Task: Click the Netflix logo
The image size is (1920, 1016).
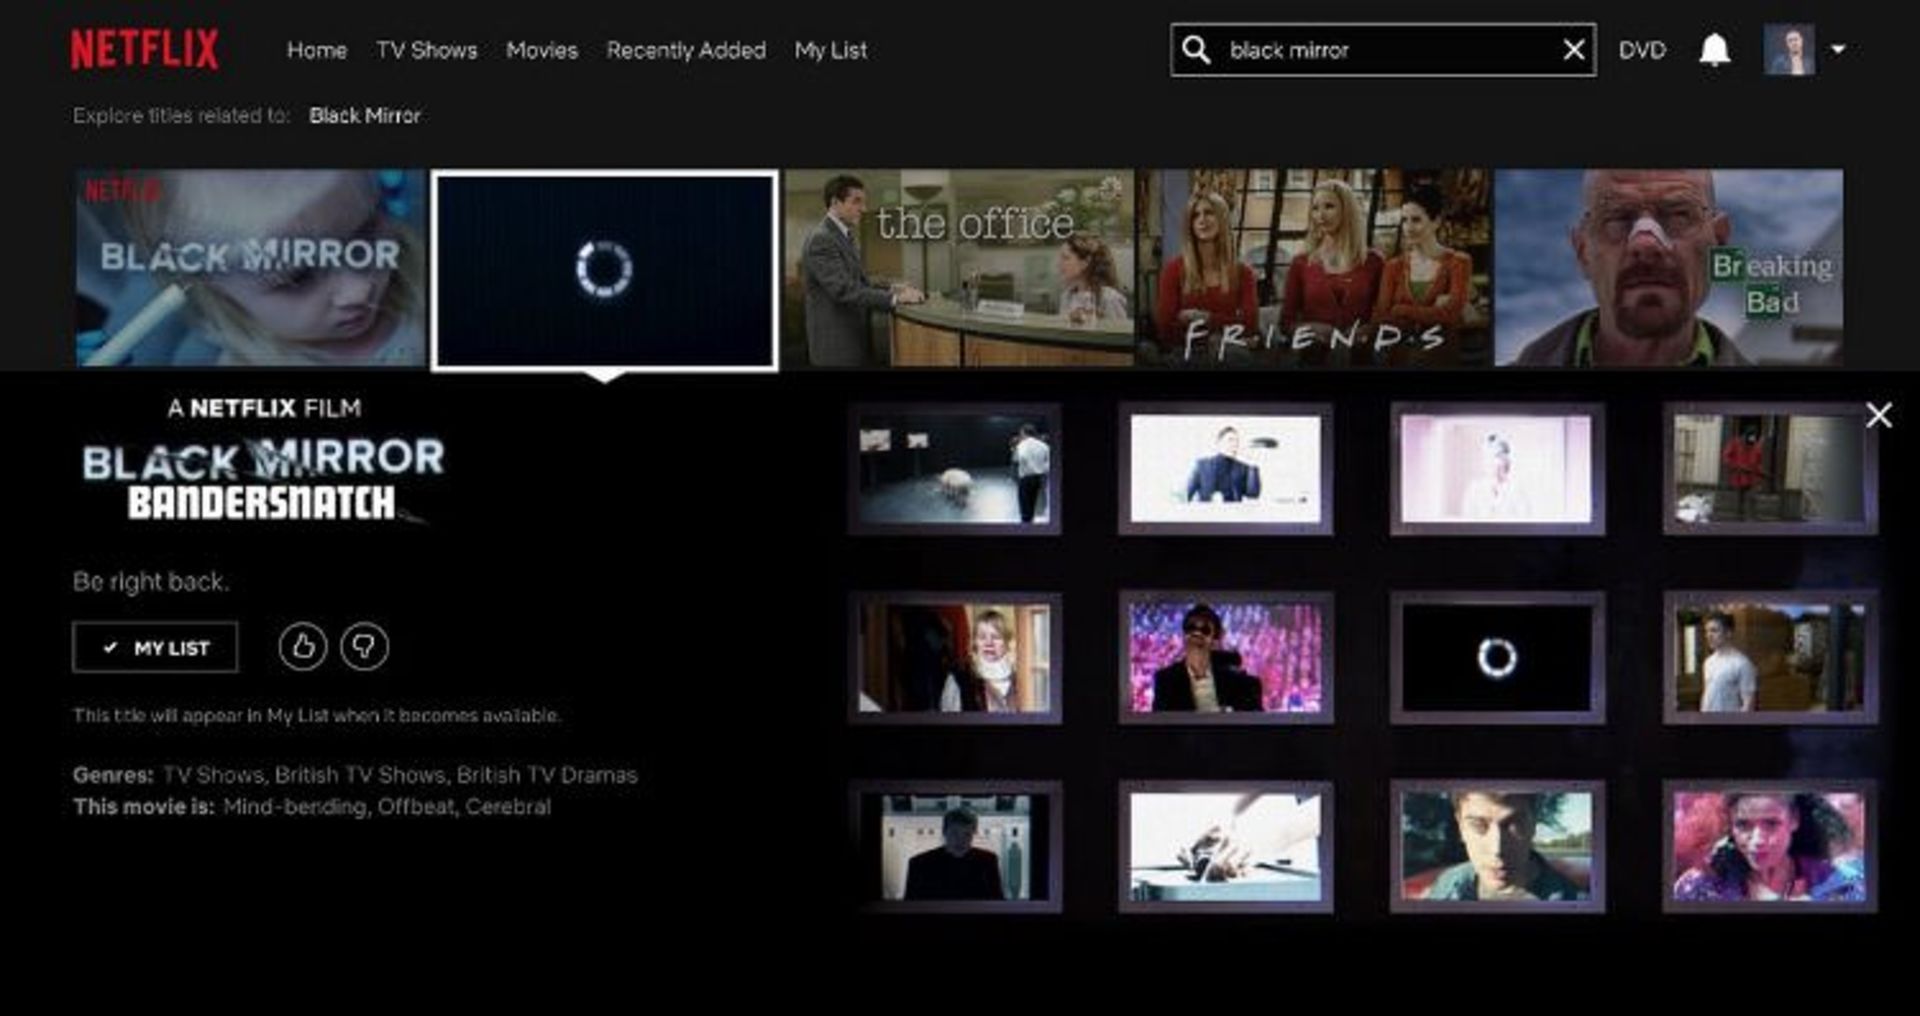Action: pos(144,49)
